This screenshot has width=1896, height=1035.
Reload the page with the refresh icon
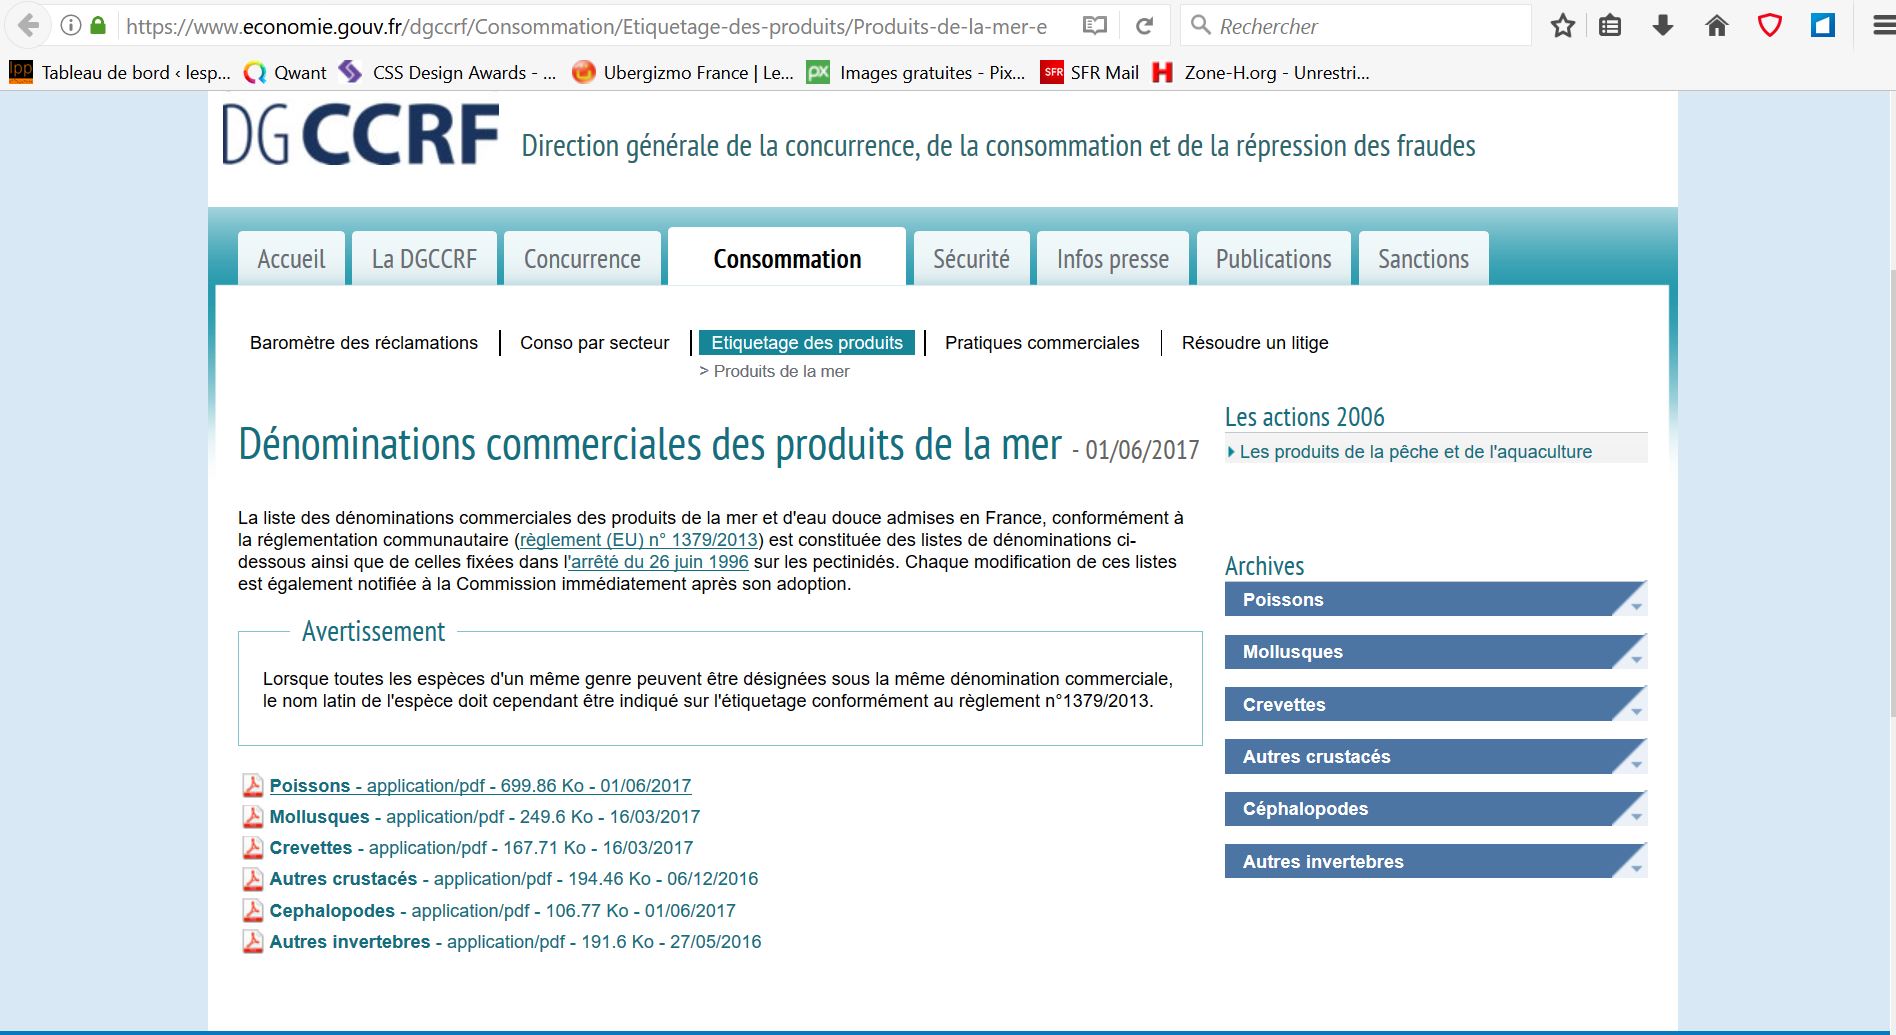click(x=1145, y=26)
